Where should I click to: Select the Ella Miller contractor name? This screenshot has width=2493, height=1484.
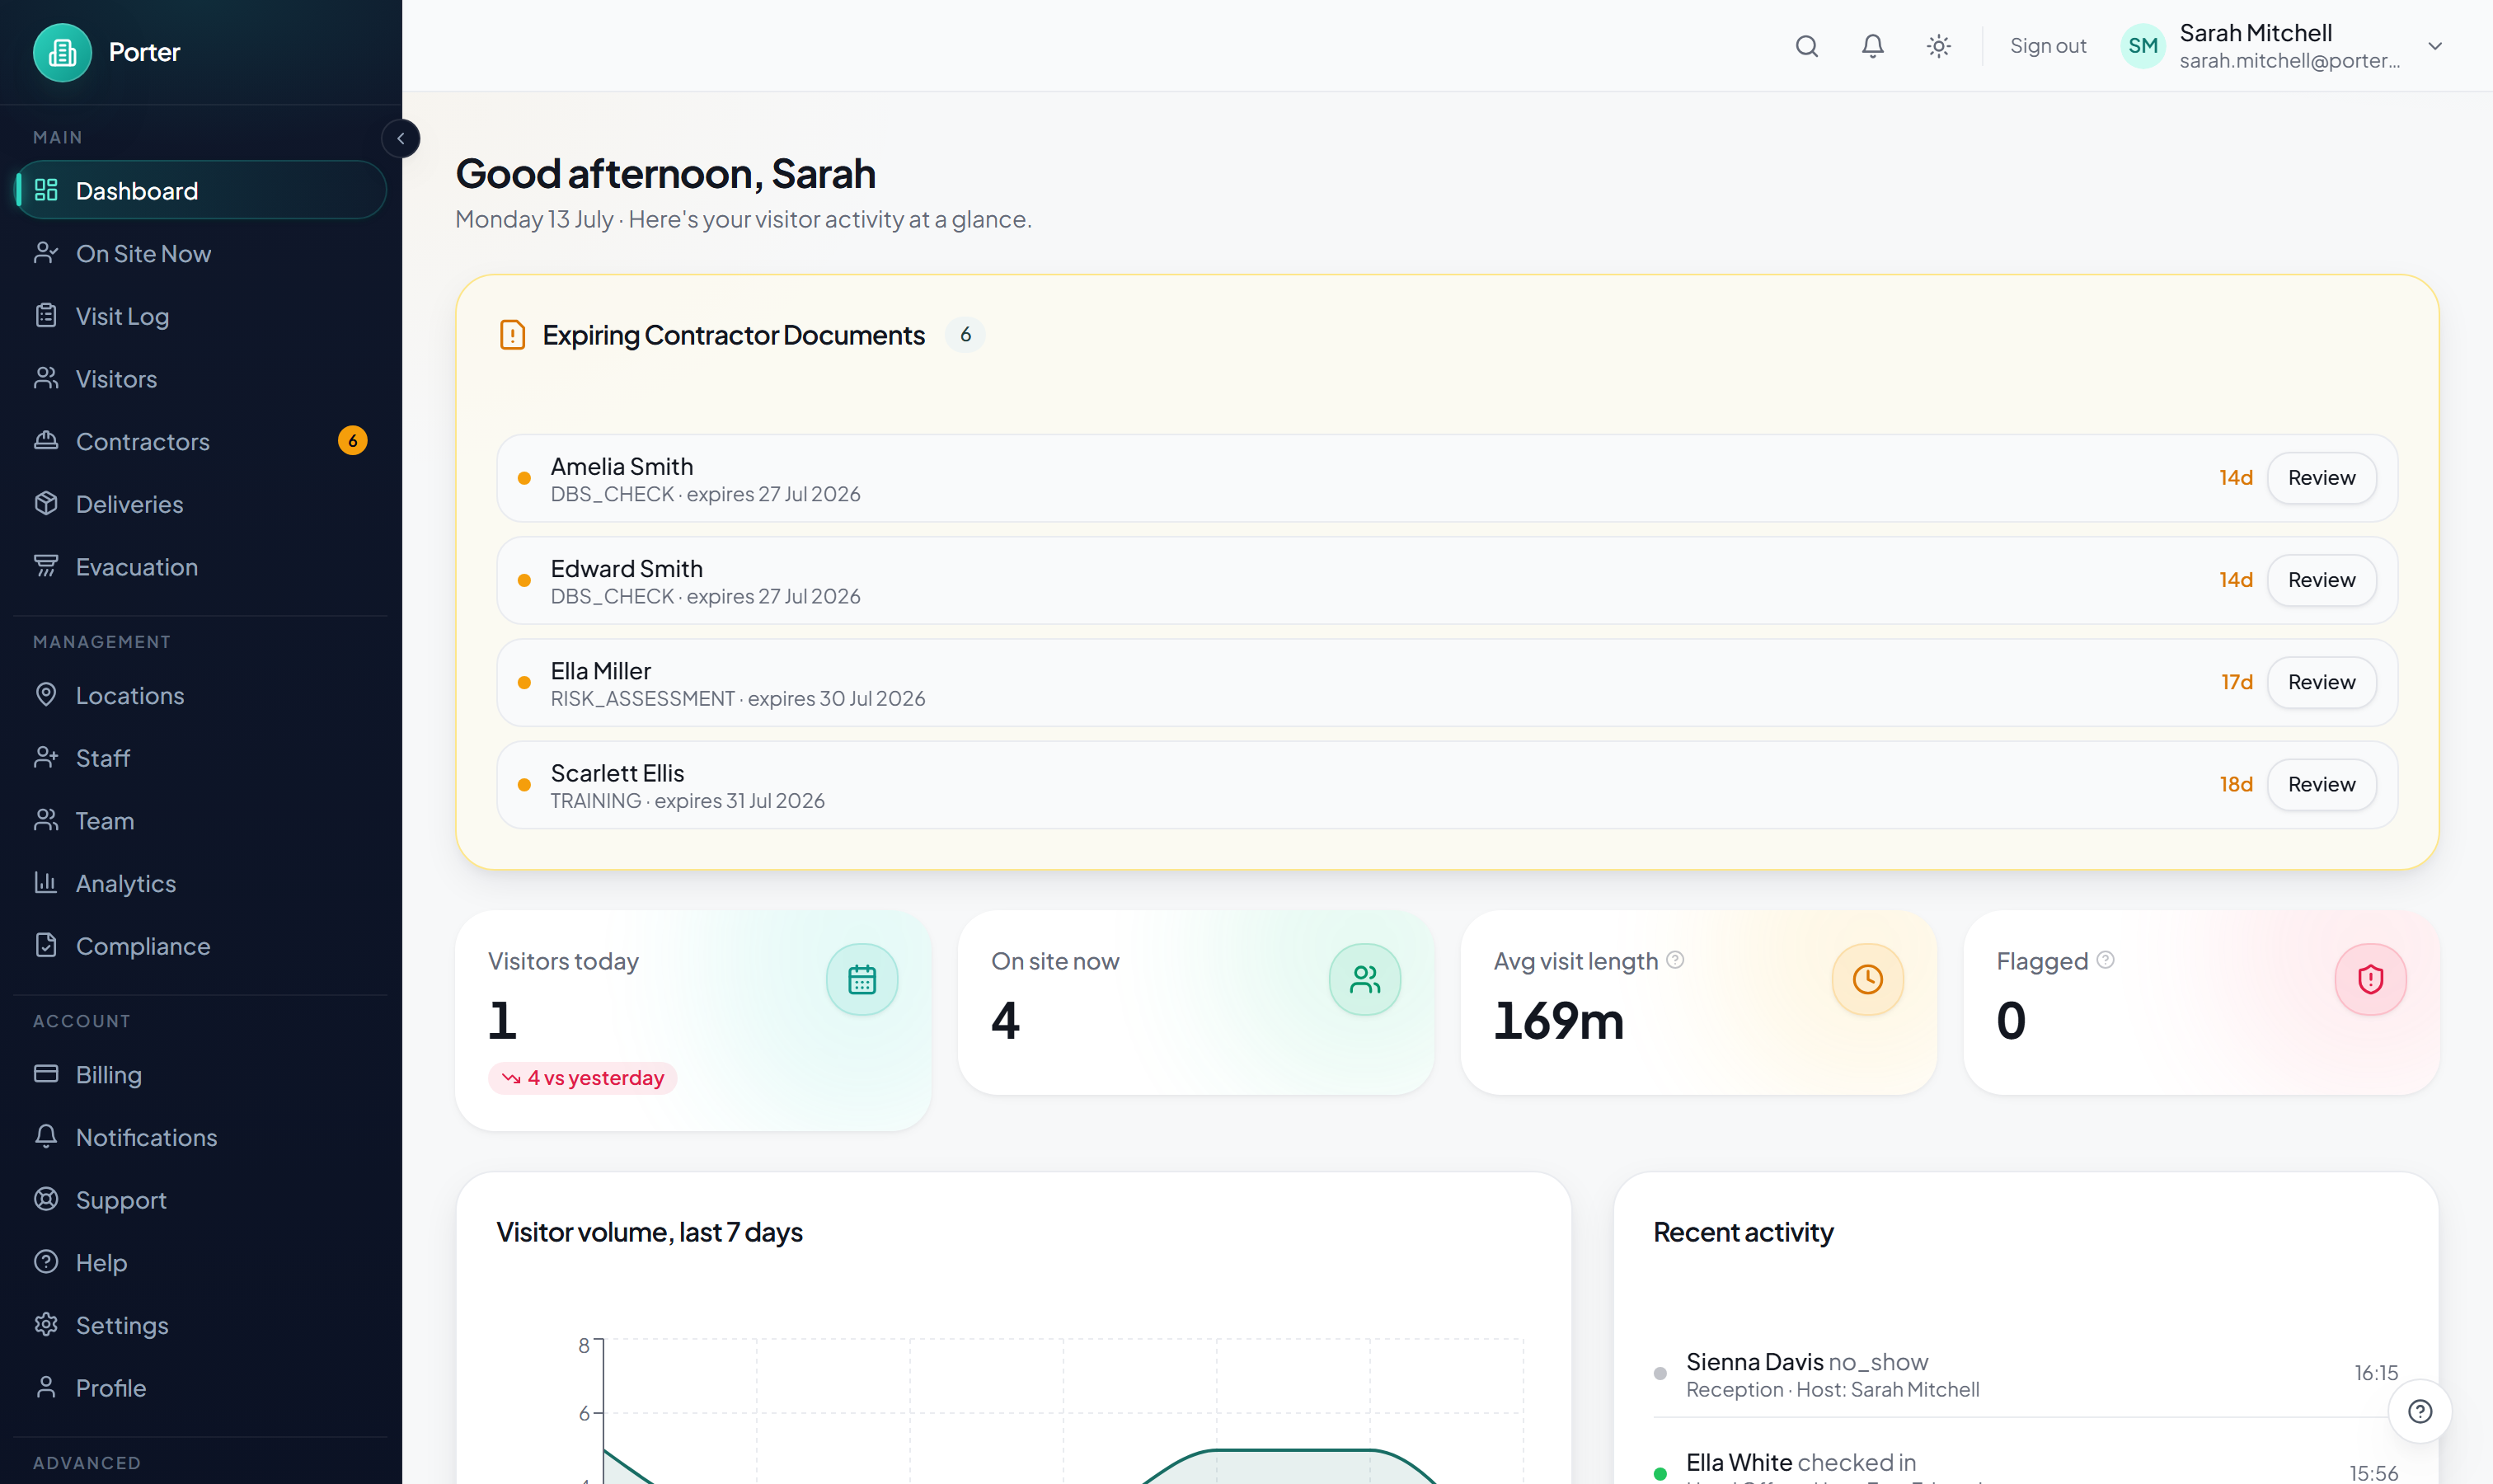click(x=600, y=671)
